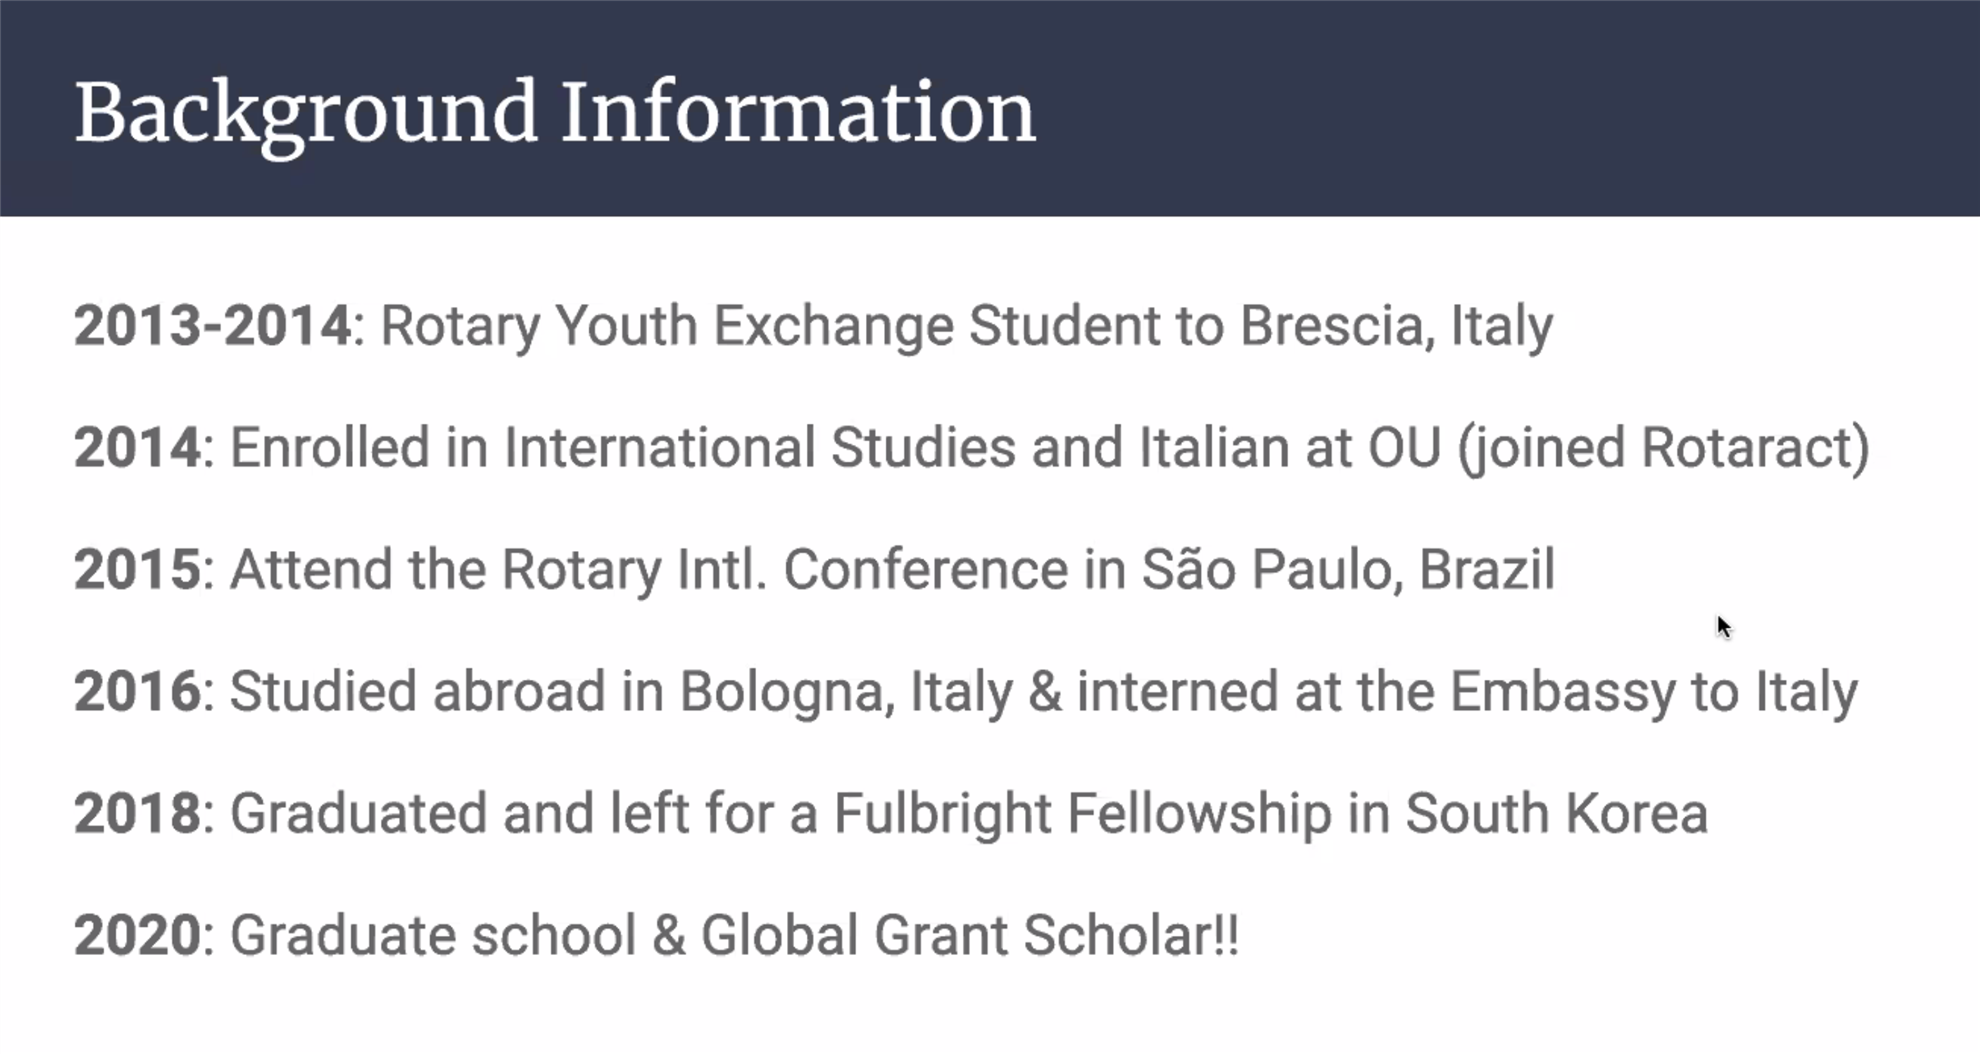Click the text "São Paulo, Brazil"
1980x1054 pixels.
(1348, 570)
